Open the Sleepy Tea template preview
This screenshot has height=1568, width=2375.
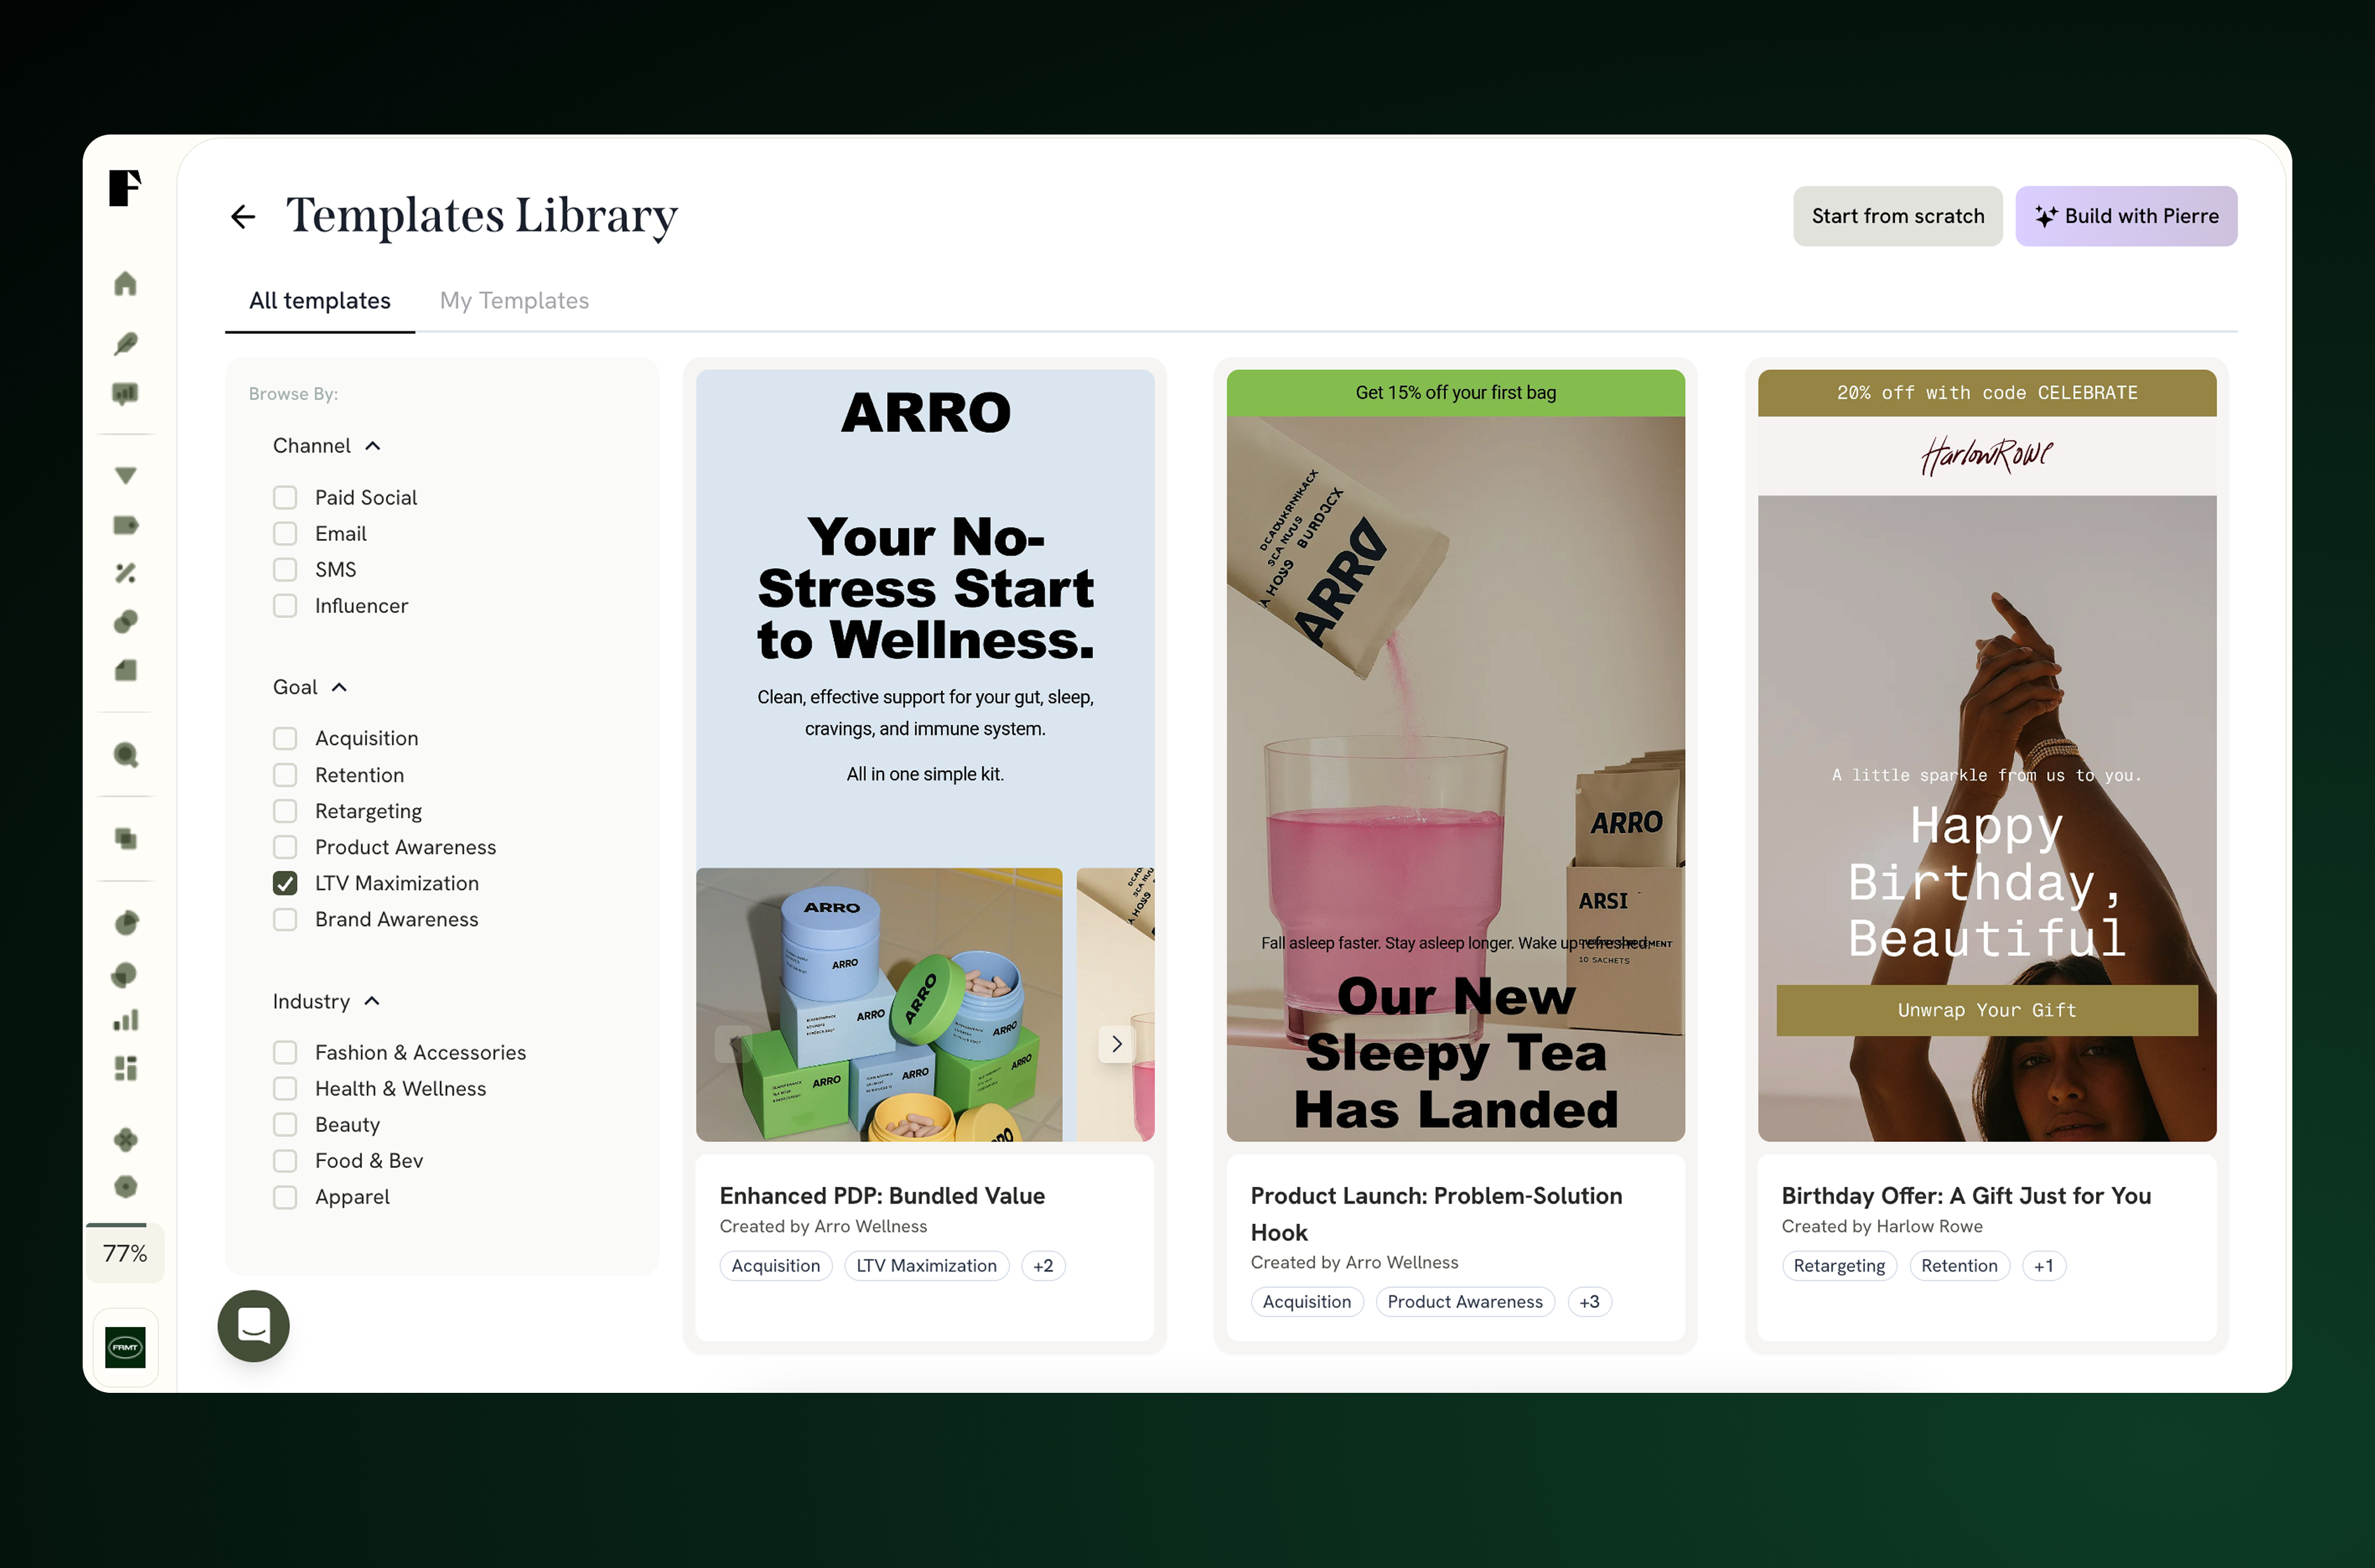click(x=1455, y=756)
